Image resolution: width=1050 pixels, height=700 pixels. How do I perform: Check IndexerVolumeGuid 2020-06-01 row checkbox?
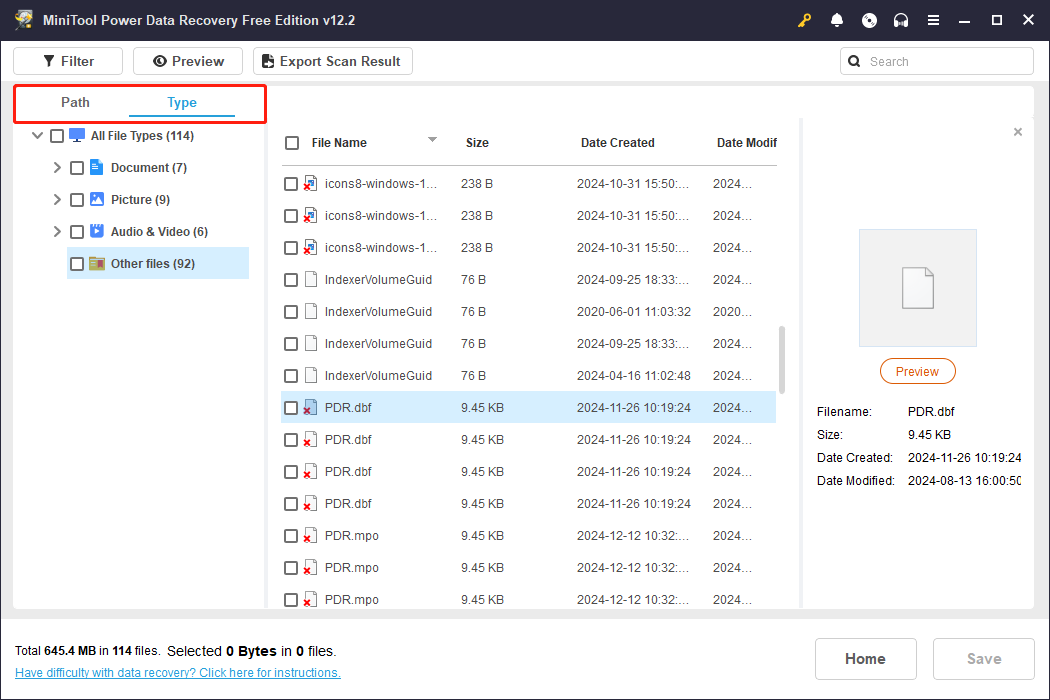click(x=291, y=312)
